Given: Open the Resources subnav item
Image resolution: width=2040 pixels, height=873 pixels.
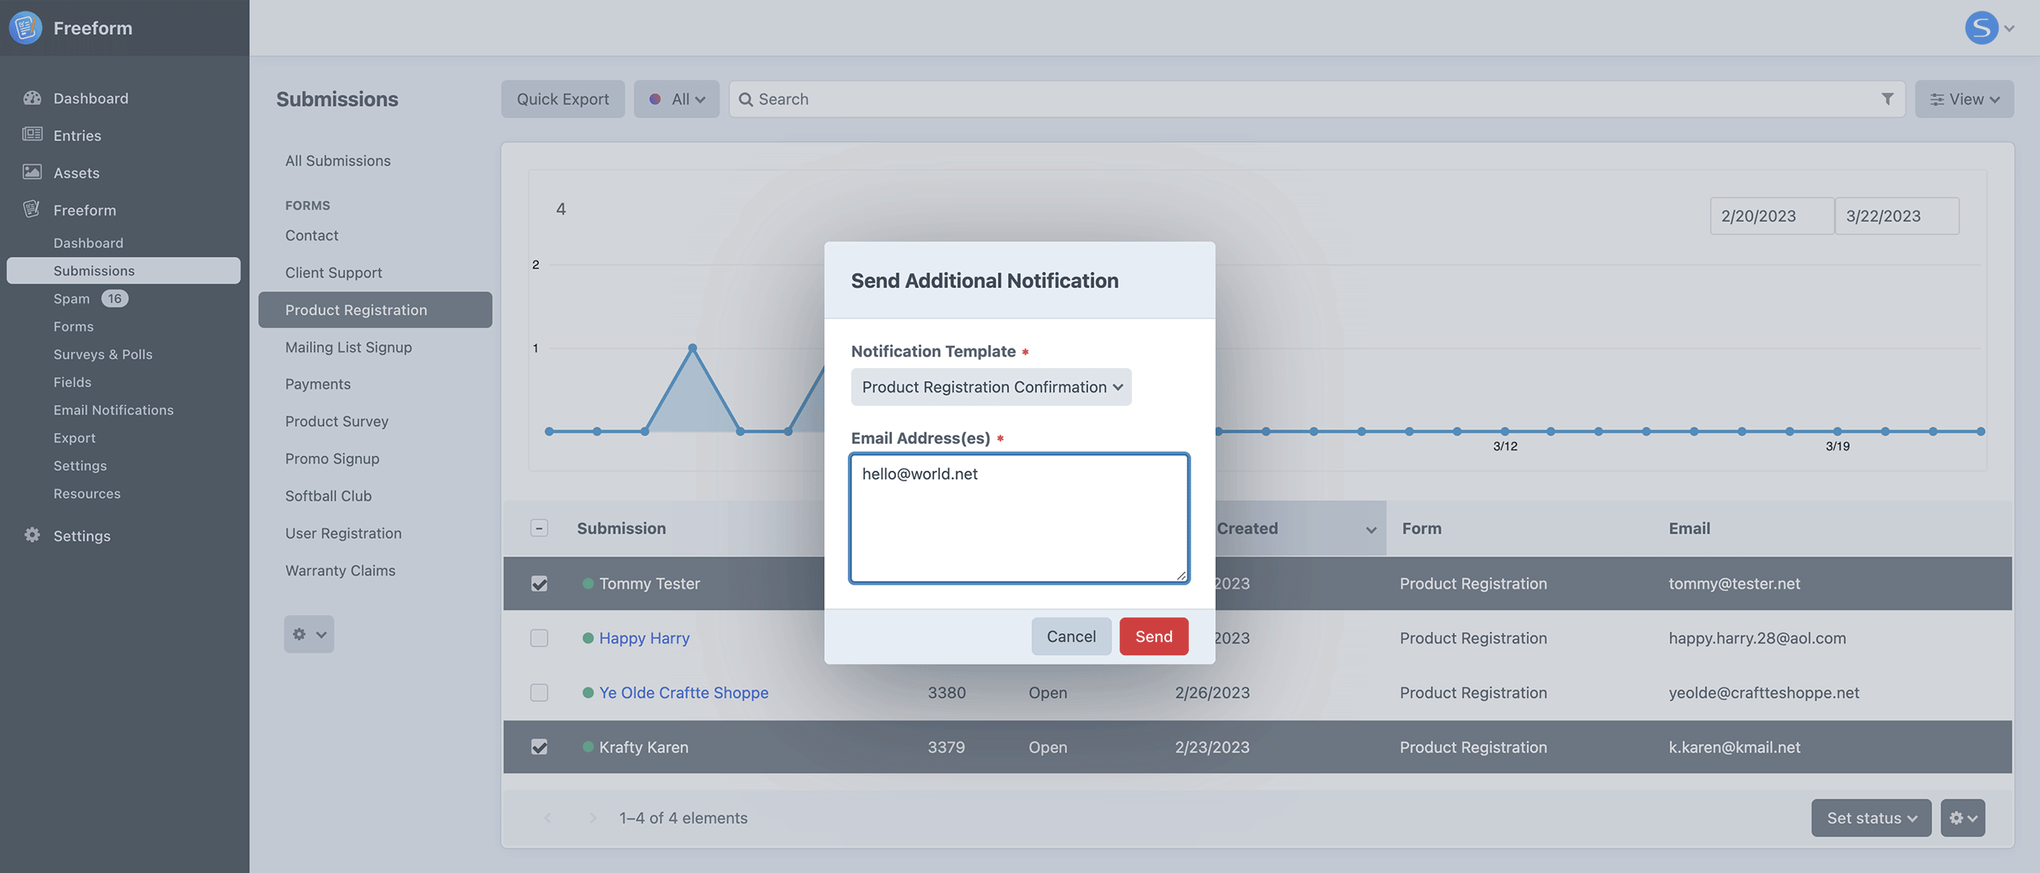Looking at the screenshot, I should click(x=87, y=494).
